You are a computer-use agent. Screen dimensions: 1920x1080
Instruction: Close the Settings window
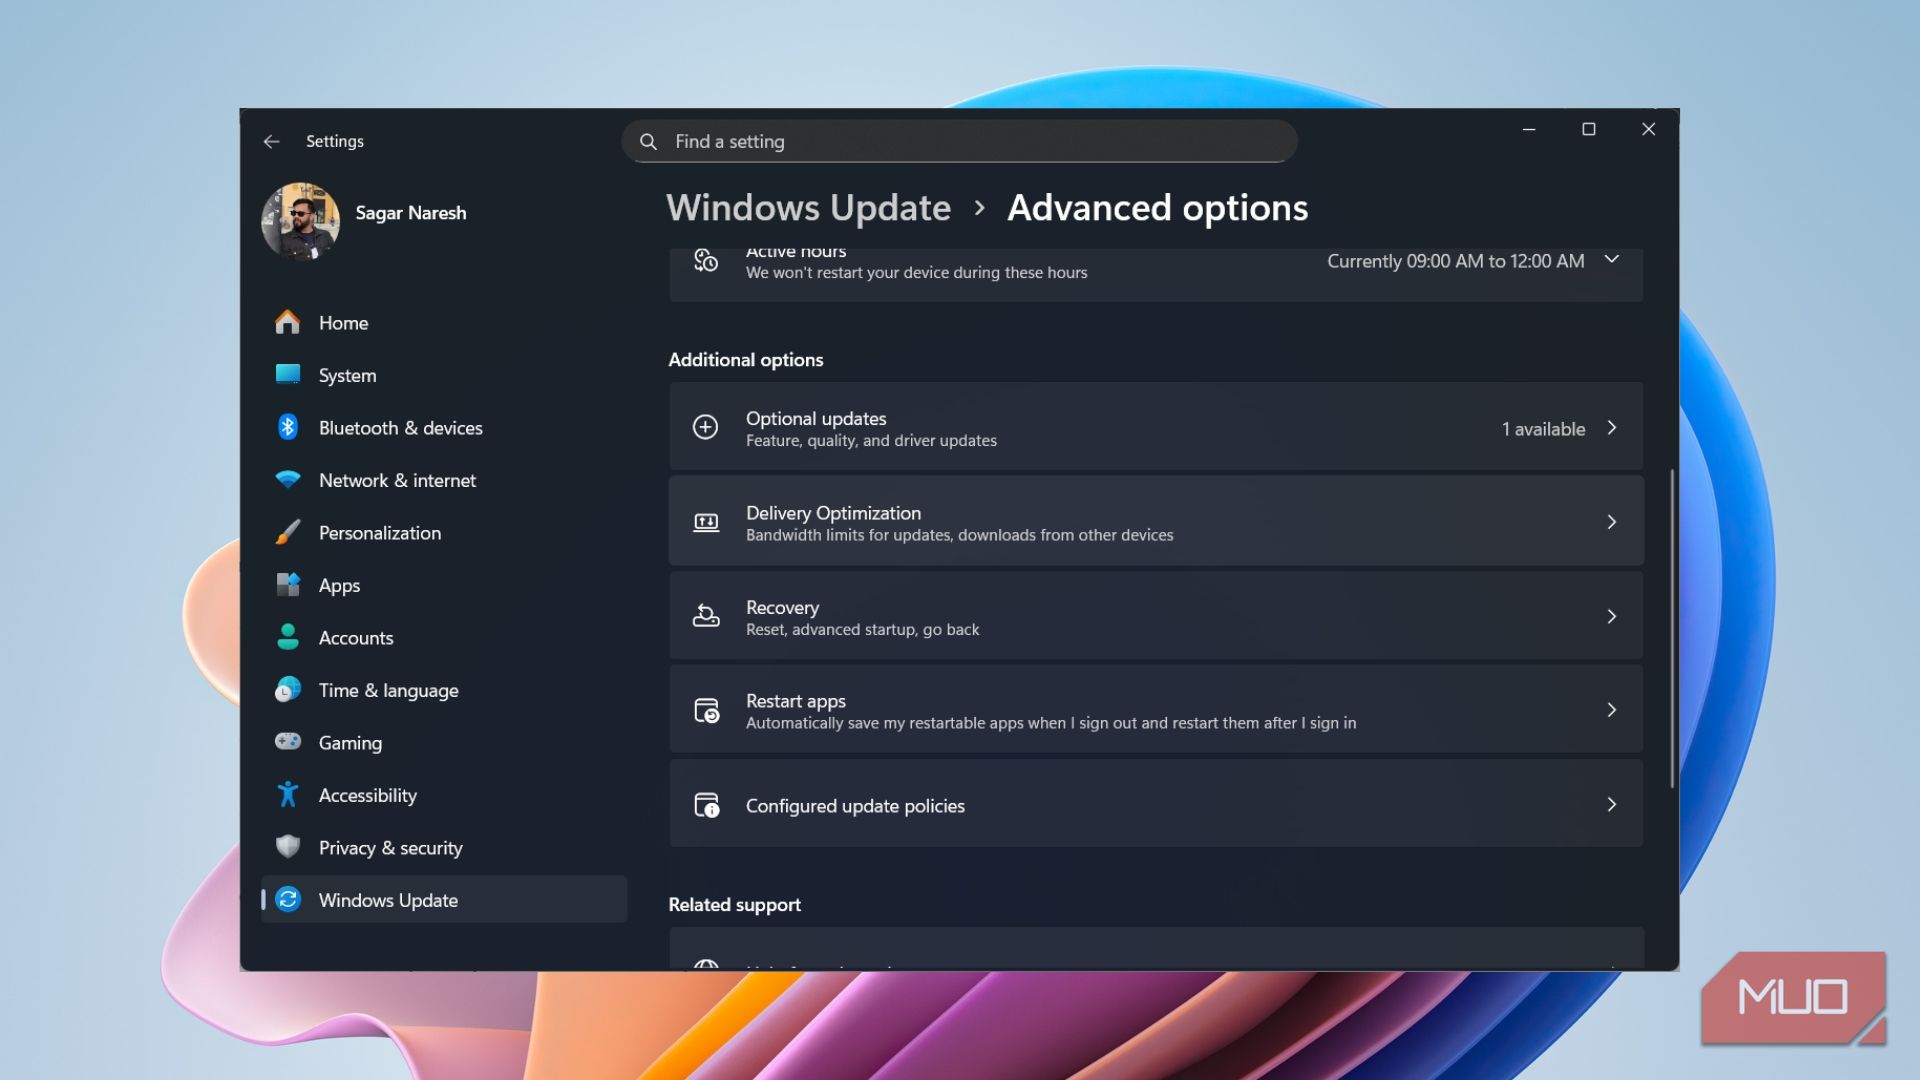1648,129
